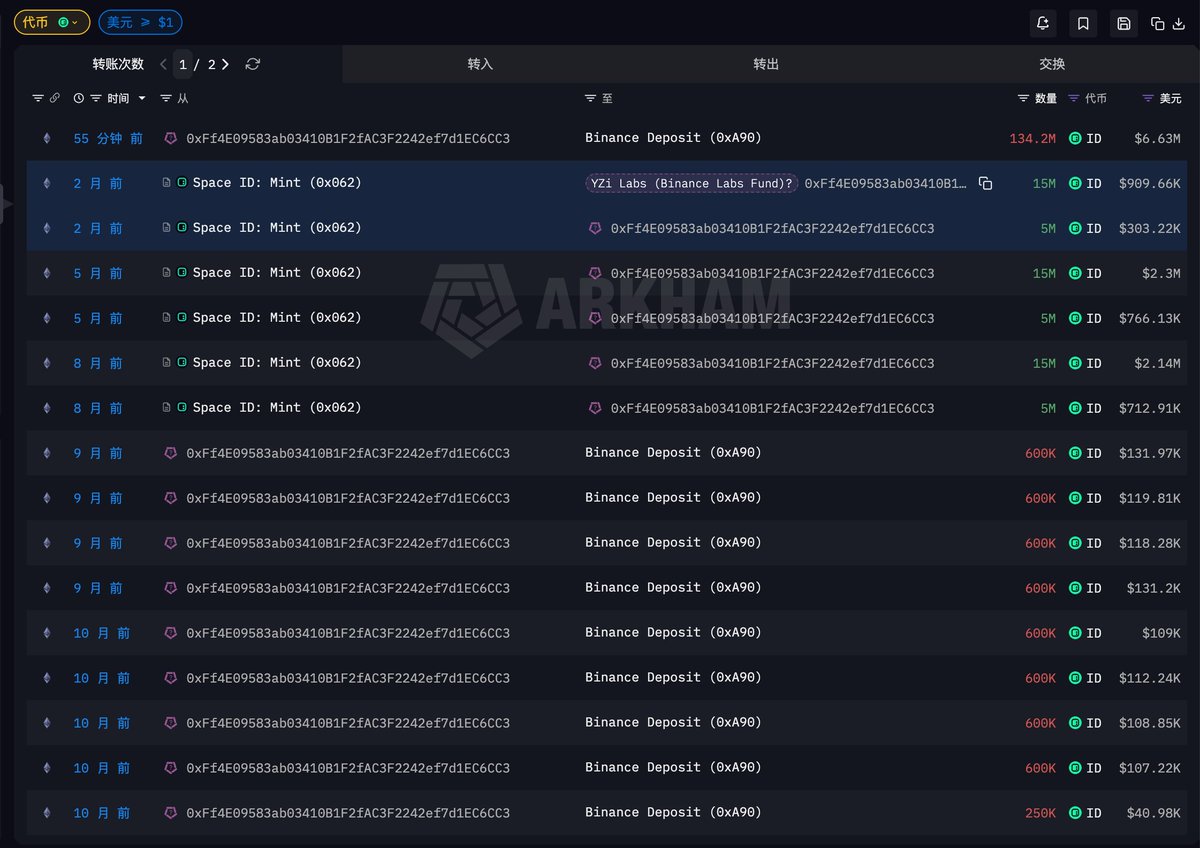
Task: Click the 15M amount on the $2.14M row
Action: click(x=1044, y=363)
